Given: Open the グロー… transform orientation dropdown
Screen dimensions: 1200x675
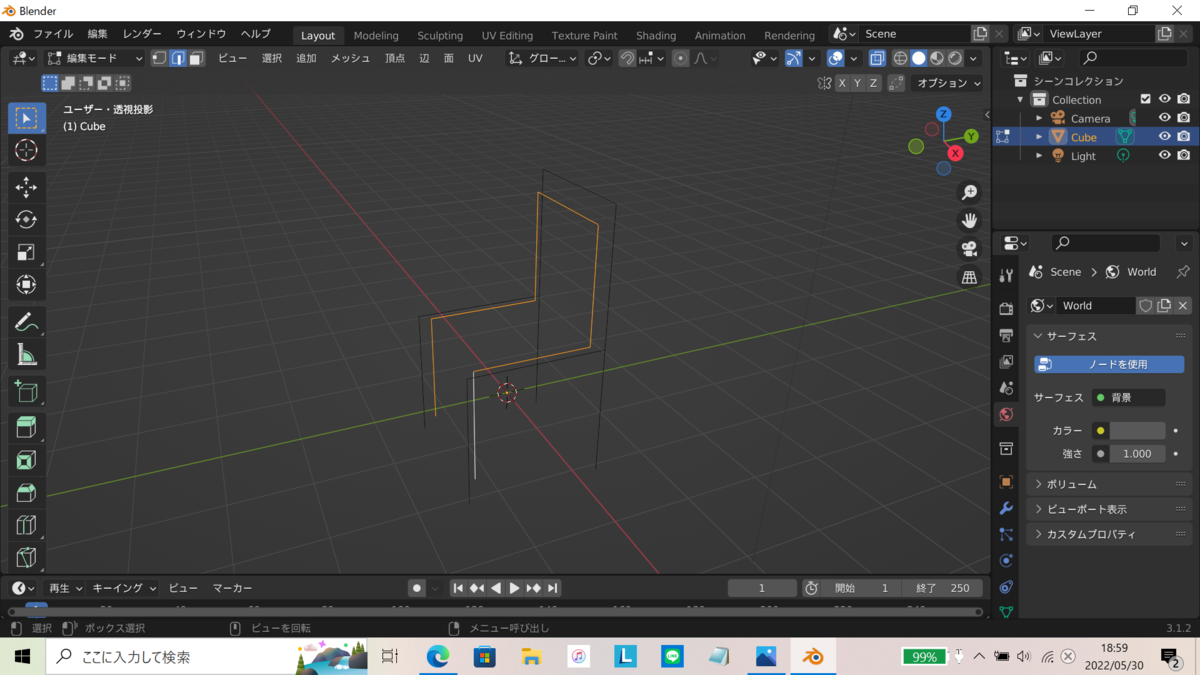Looking at the screenshot, I should coord(543,58).
